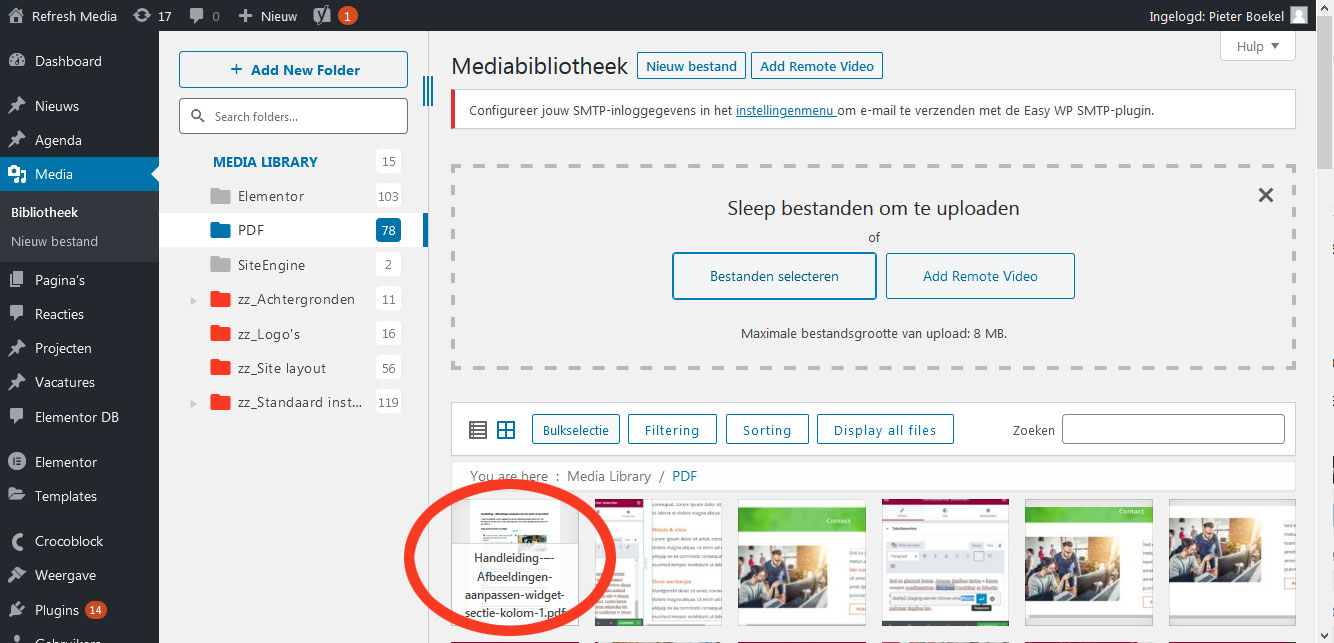
Task: Click the Bulkselectie button
Action: [576, 430]
